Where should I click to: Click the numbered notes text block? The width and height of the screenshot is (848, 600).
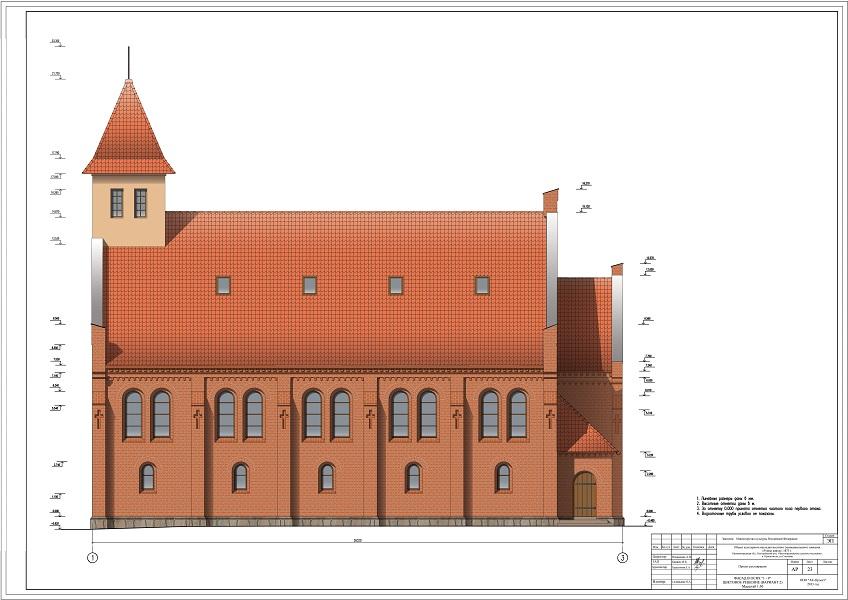click(x=758, y=505)
